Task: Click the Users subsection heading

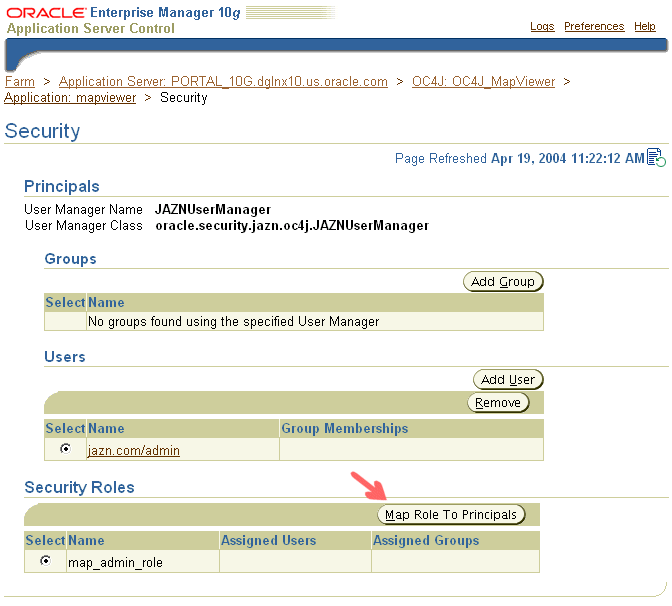Action: click(x=65, y=357)
